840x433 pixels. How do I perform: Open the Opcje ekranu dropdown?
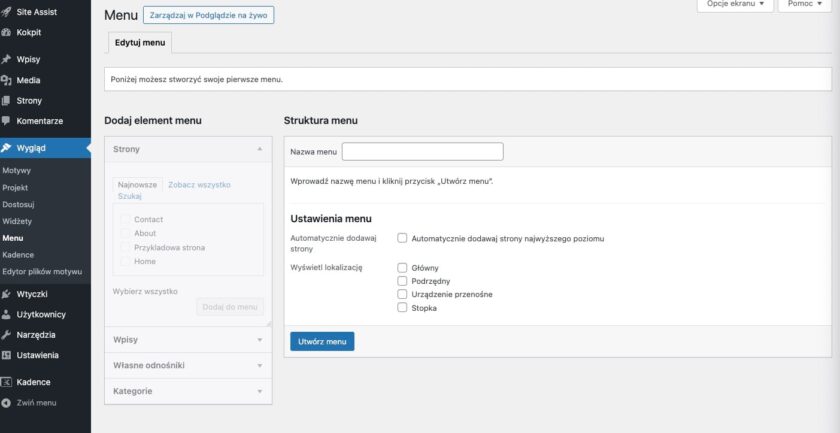[734, 5]
